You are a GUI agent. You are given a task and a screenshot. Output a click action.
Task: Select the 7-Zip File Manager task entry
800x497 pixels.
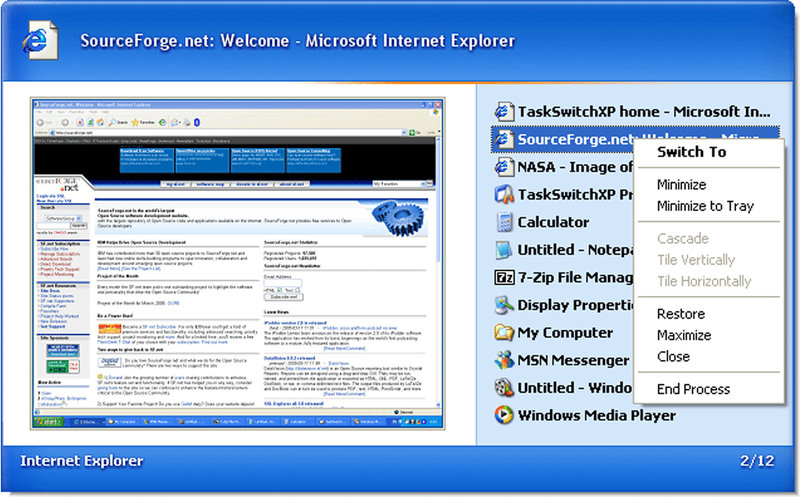coord(562,277)
